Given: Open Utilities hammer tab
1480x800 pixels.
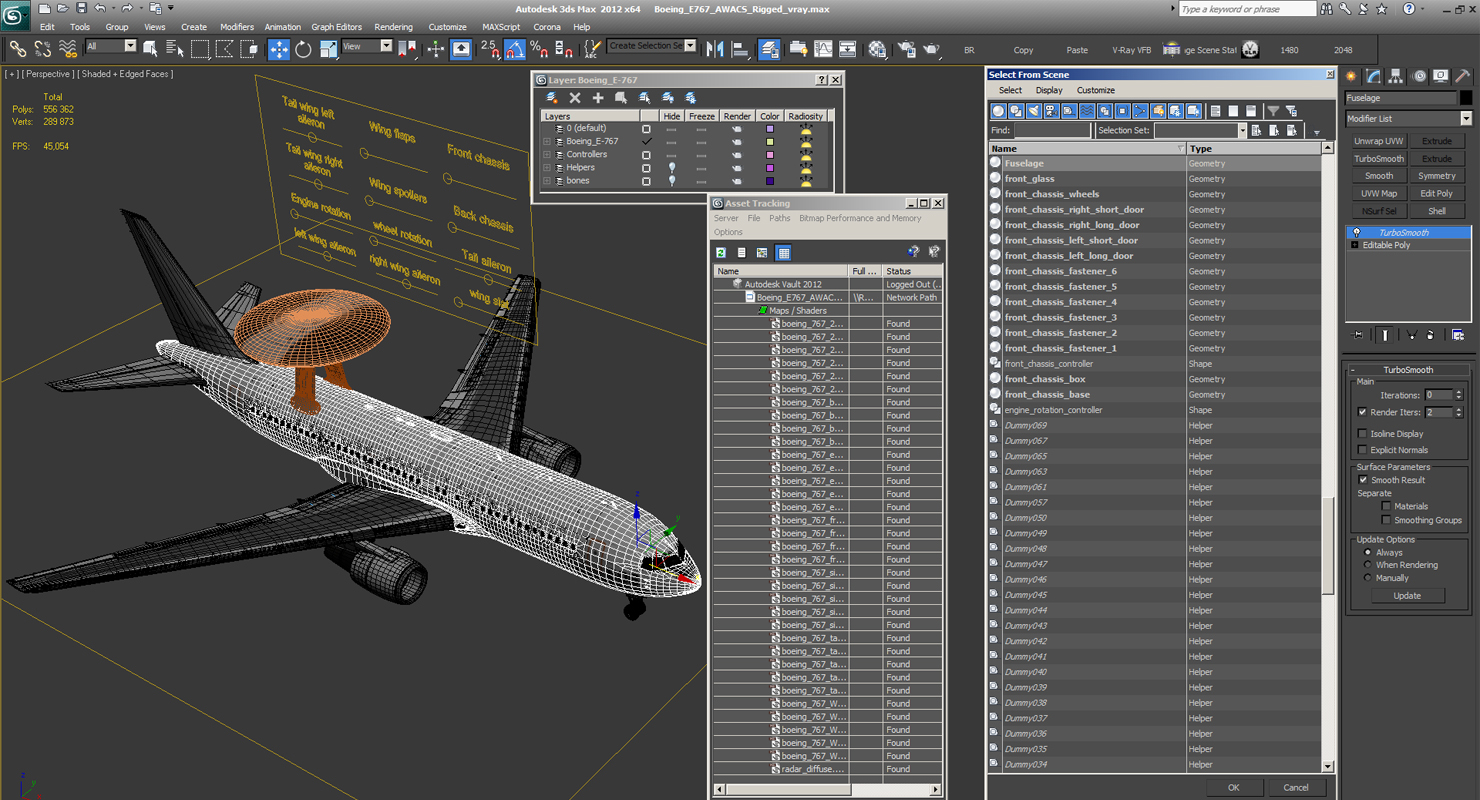Looking at the screenshot, I should (1463, 76).
